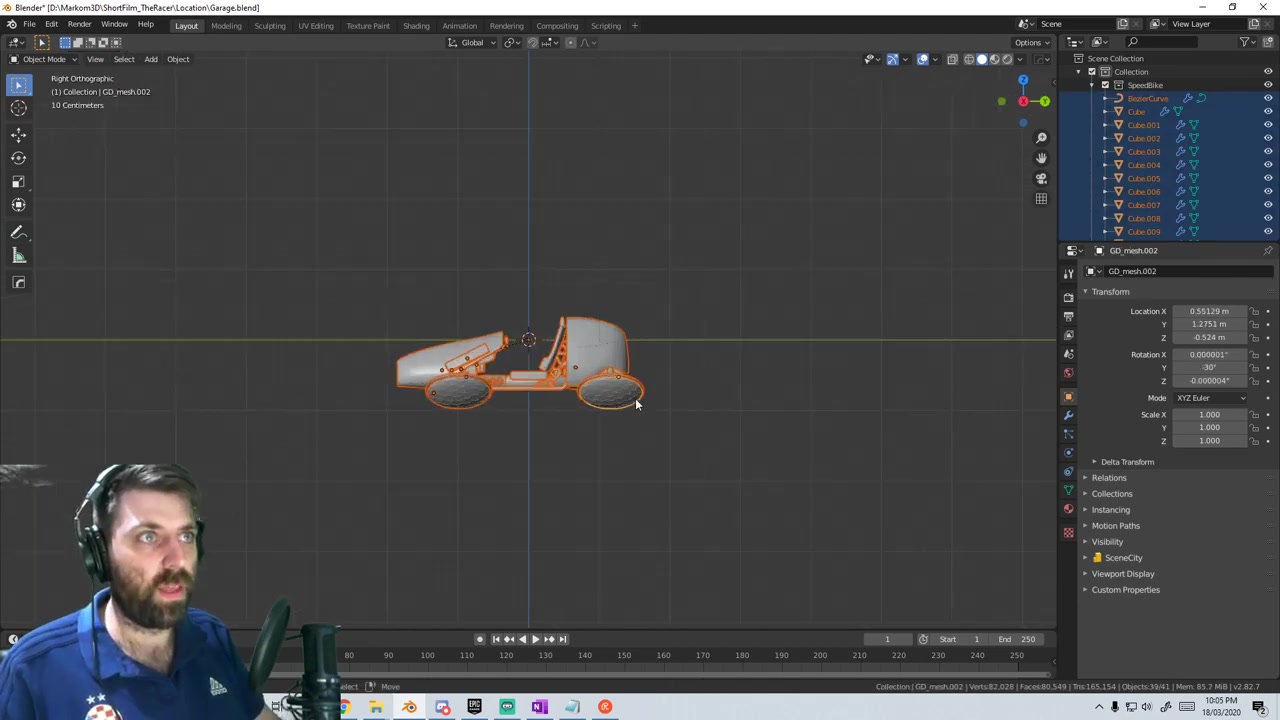Viewport: 1280px width, 720px height.
Task: Open the Rotation Mode XYZ Euler dropdown
Action: click(x=1211, y=398)
